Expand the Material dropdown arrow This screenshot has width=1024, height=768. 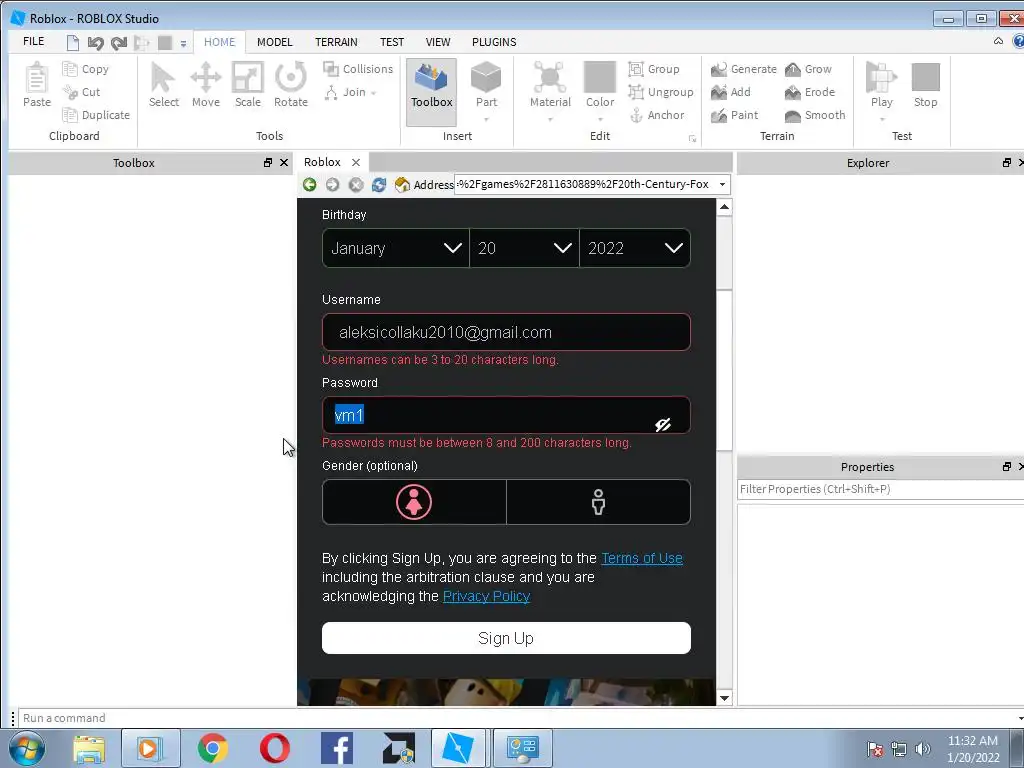550,120
